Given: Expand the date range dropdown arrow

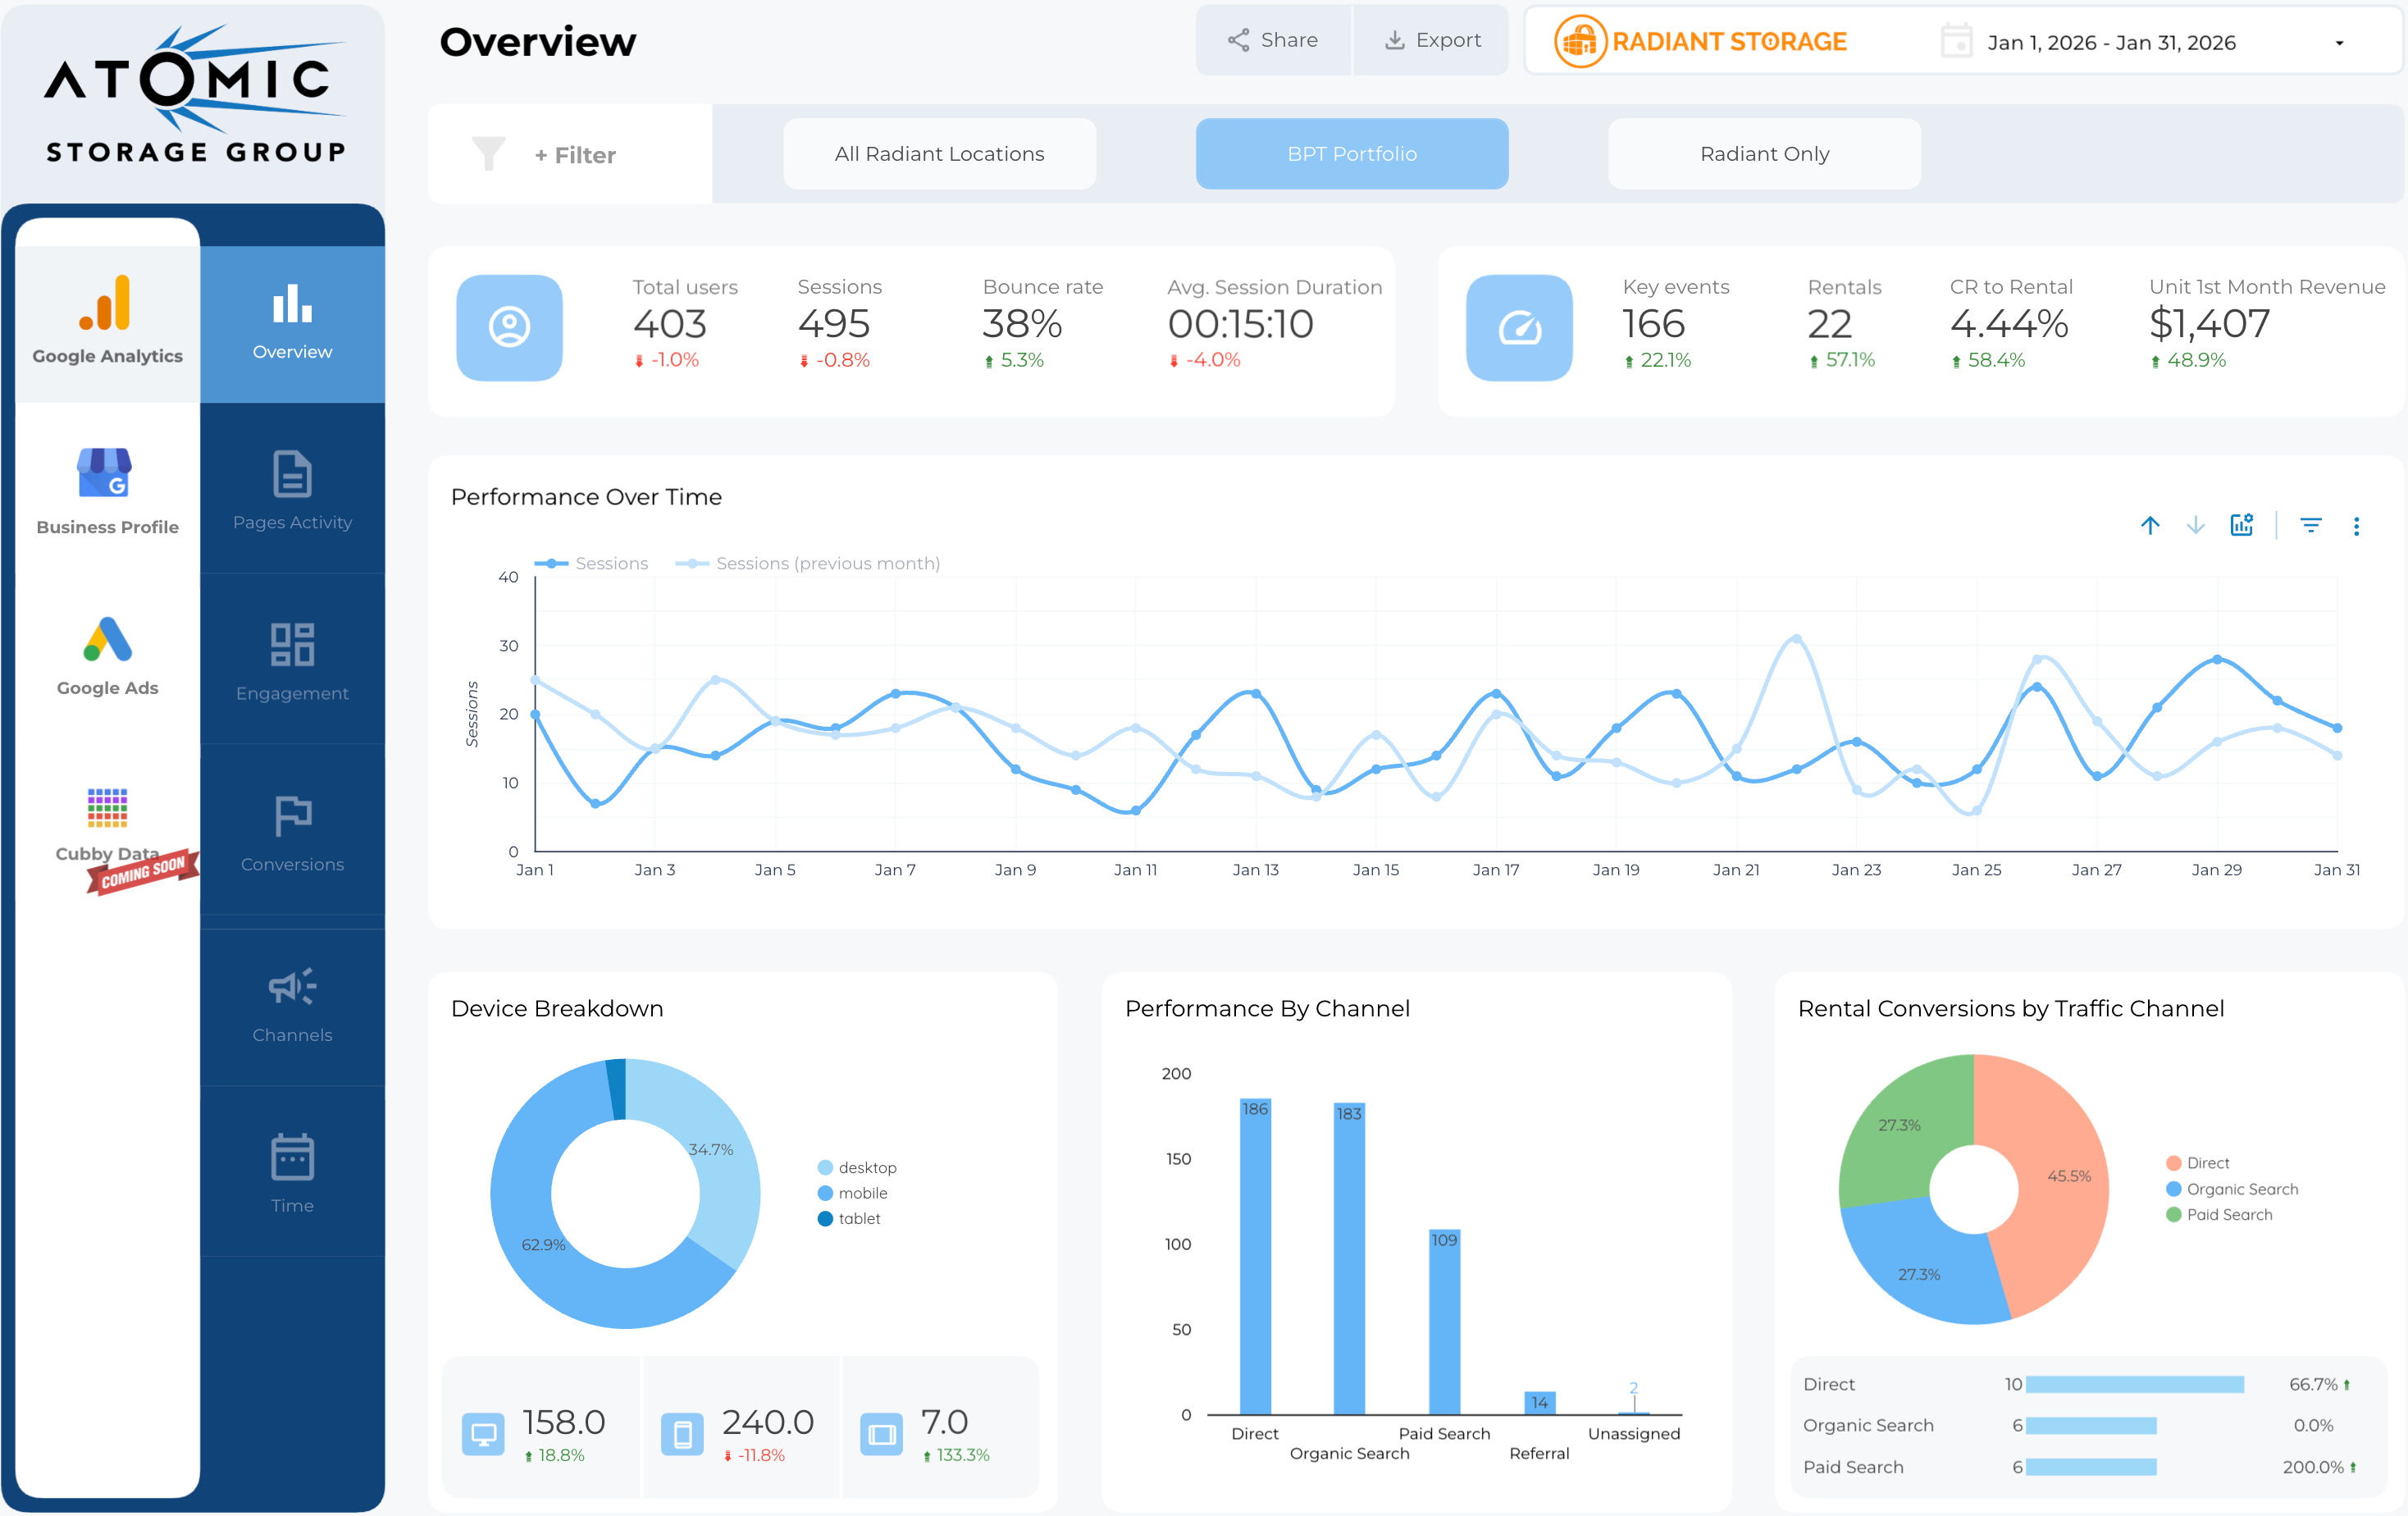Looking at the screenshot, I should [2339, 43].
